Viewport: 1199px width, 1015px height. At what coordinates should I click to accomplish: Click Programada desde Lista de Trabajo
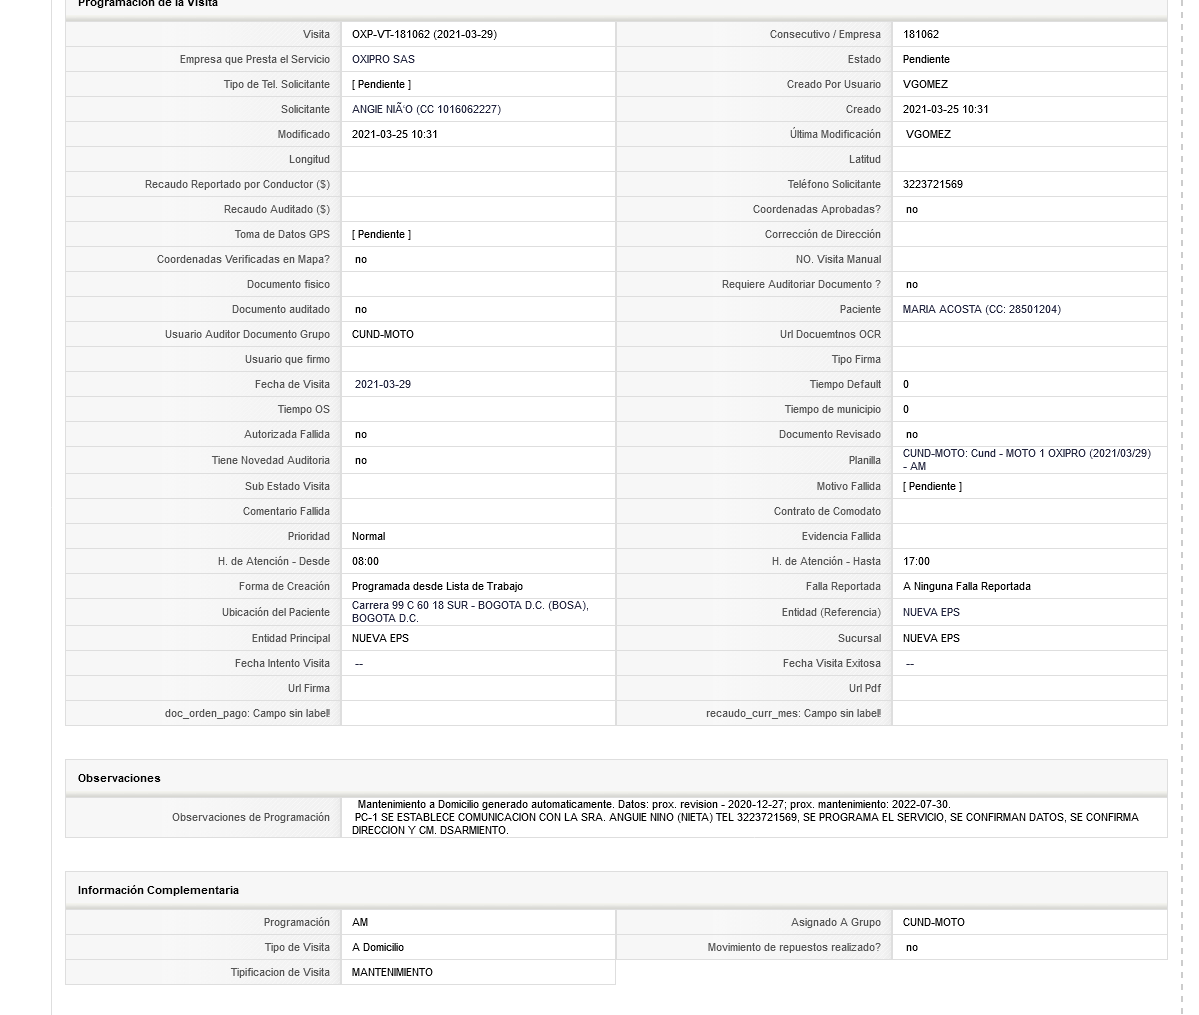pyautogui.click(x=437, y=587)
